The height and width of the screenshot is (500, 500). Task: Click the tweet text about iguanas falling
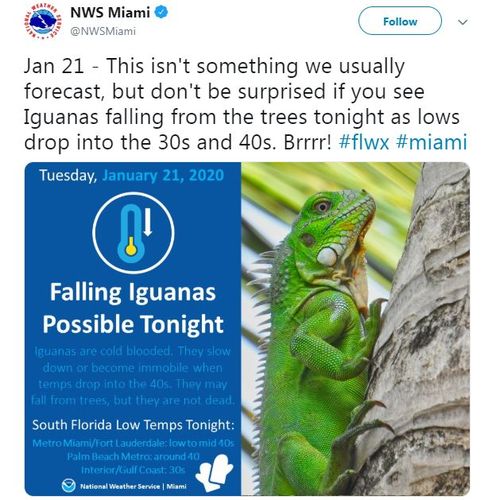tap(245, 104)
